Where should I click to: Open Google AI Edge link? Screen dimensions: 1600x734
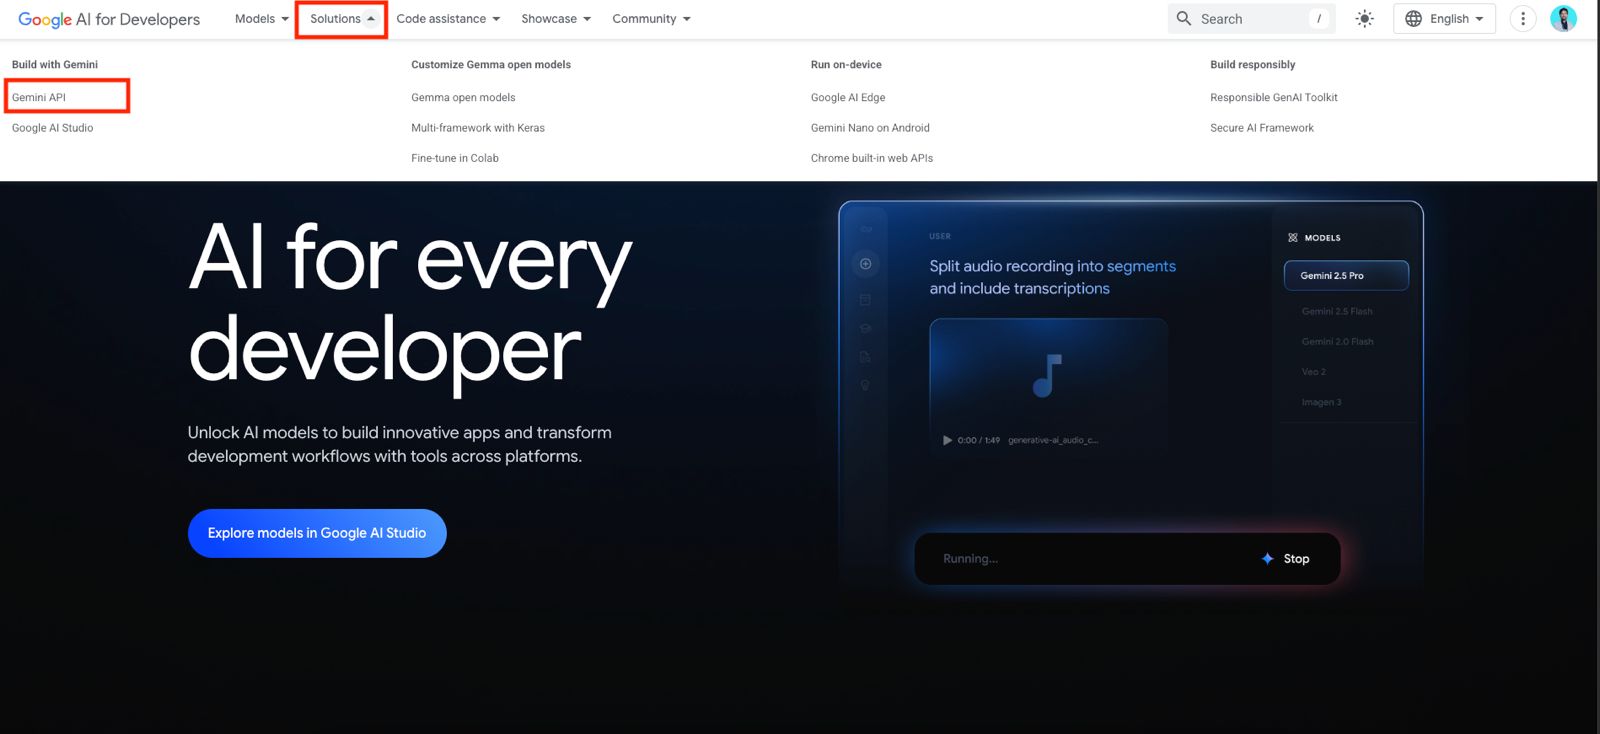click(x=848, y=97)
